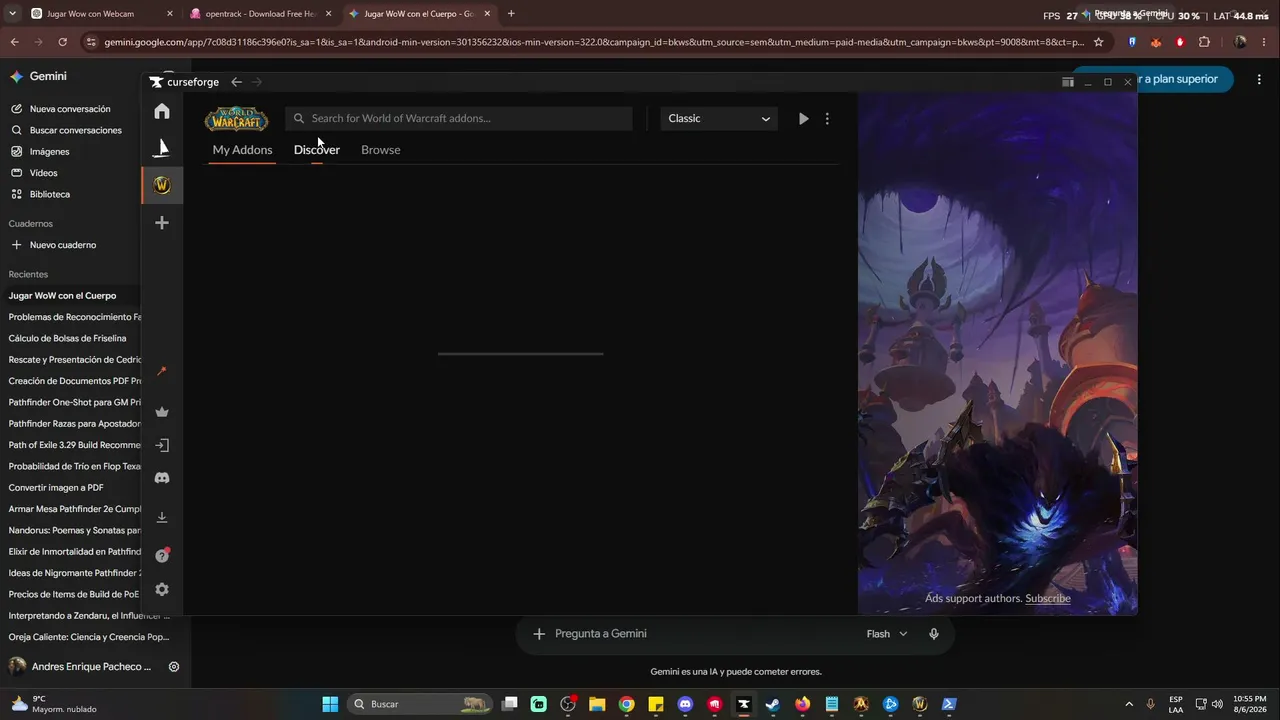
Task: Click the sign-in arrow icon in CurseForge sidebar
Action: coord(162,445)
